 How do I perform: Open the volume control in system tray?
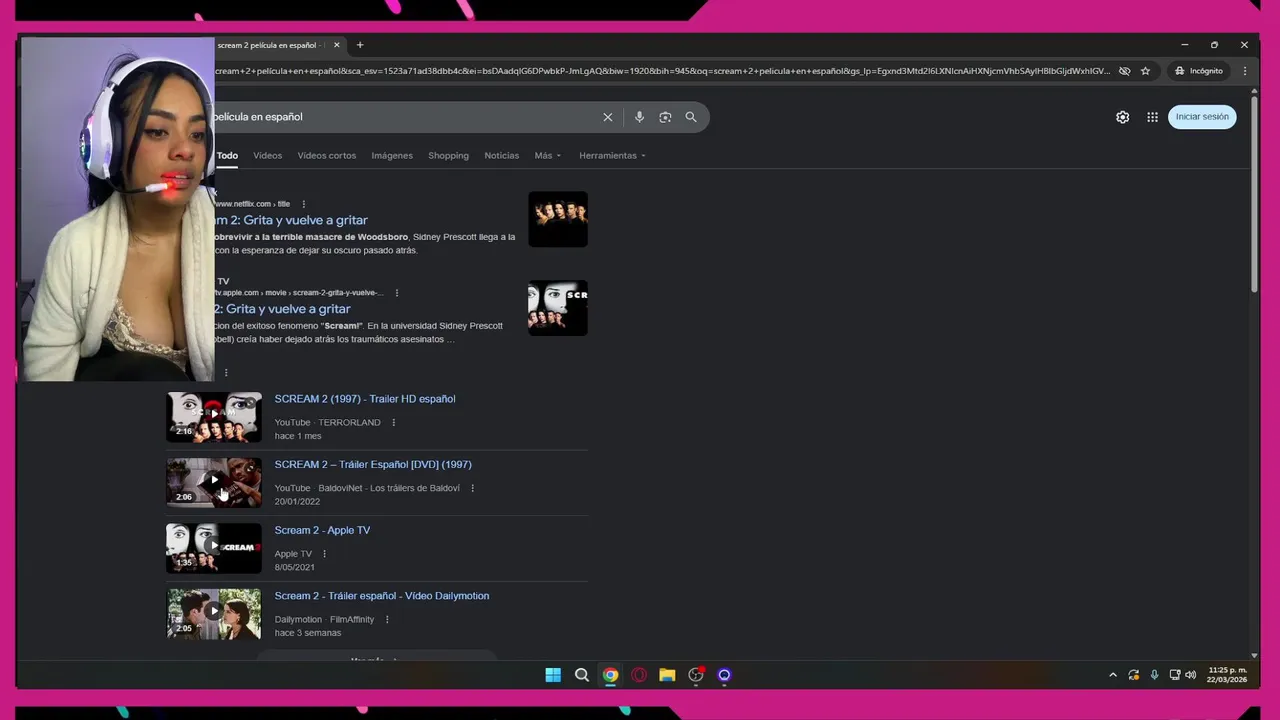1191,675
